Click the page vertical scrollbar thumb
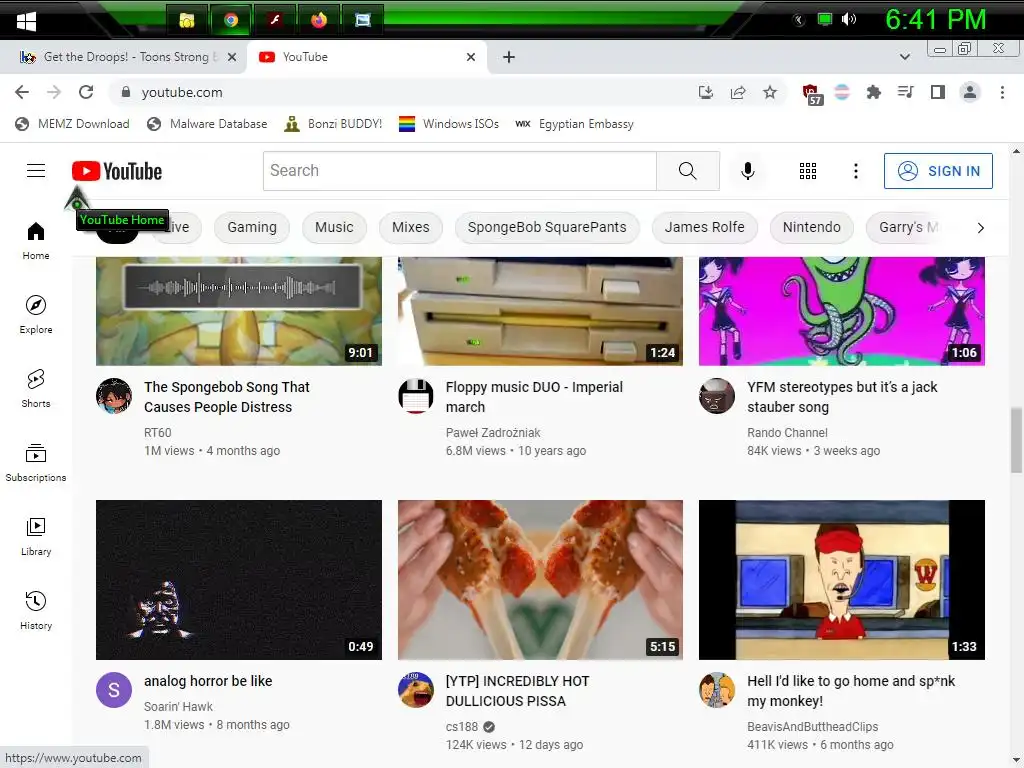 [x=1016, y=440]
